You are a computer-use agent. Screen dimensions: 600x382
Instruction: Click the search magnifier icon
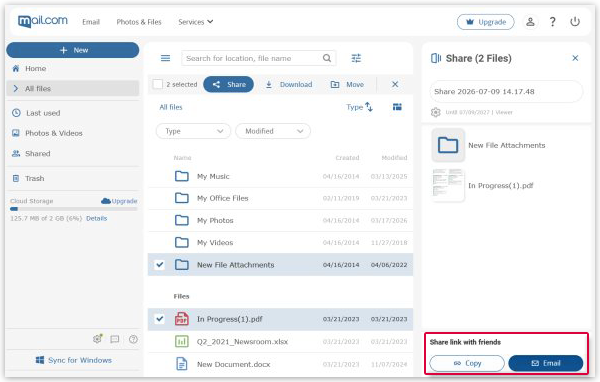327,58
